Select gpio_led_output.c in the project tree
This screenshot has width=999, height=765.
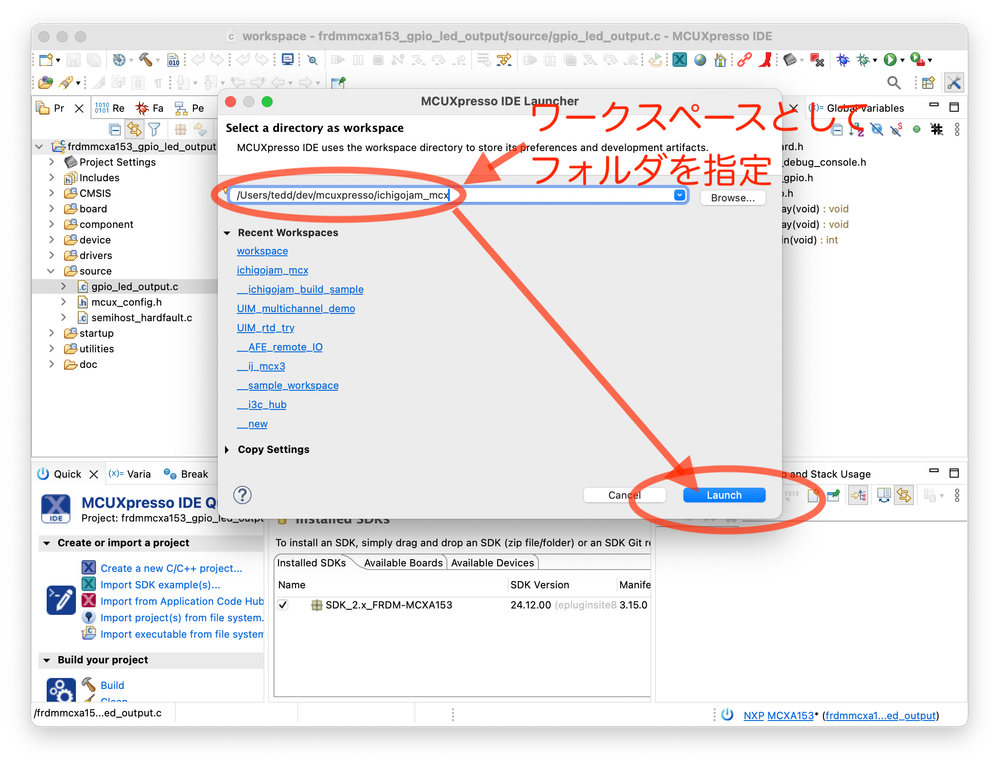click(x=134, y=287)
